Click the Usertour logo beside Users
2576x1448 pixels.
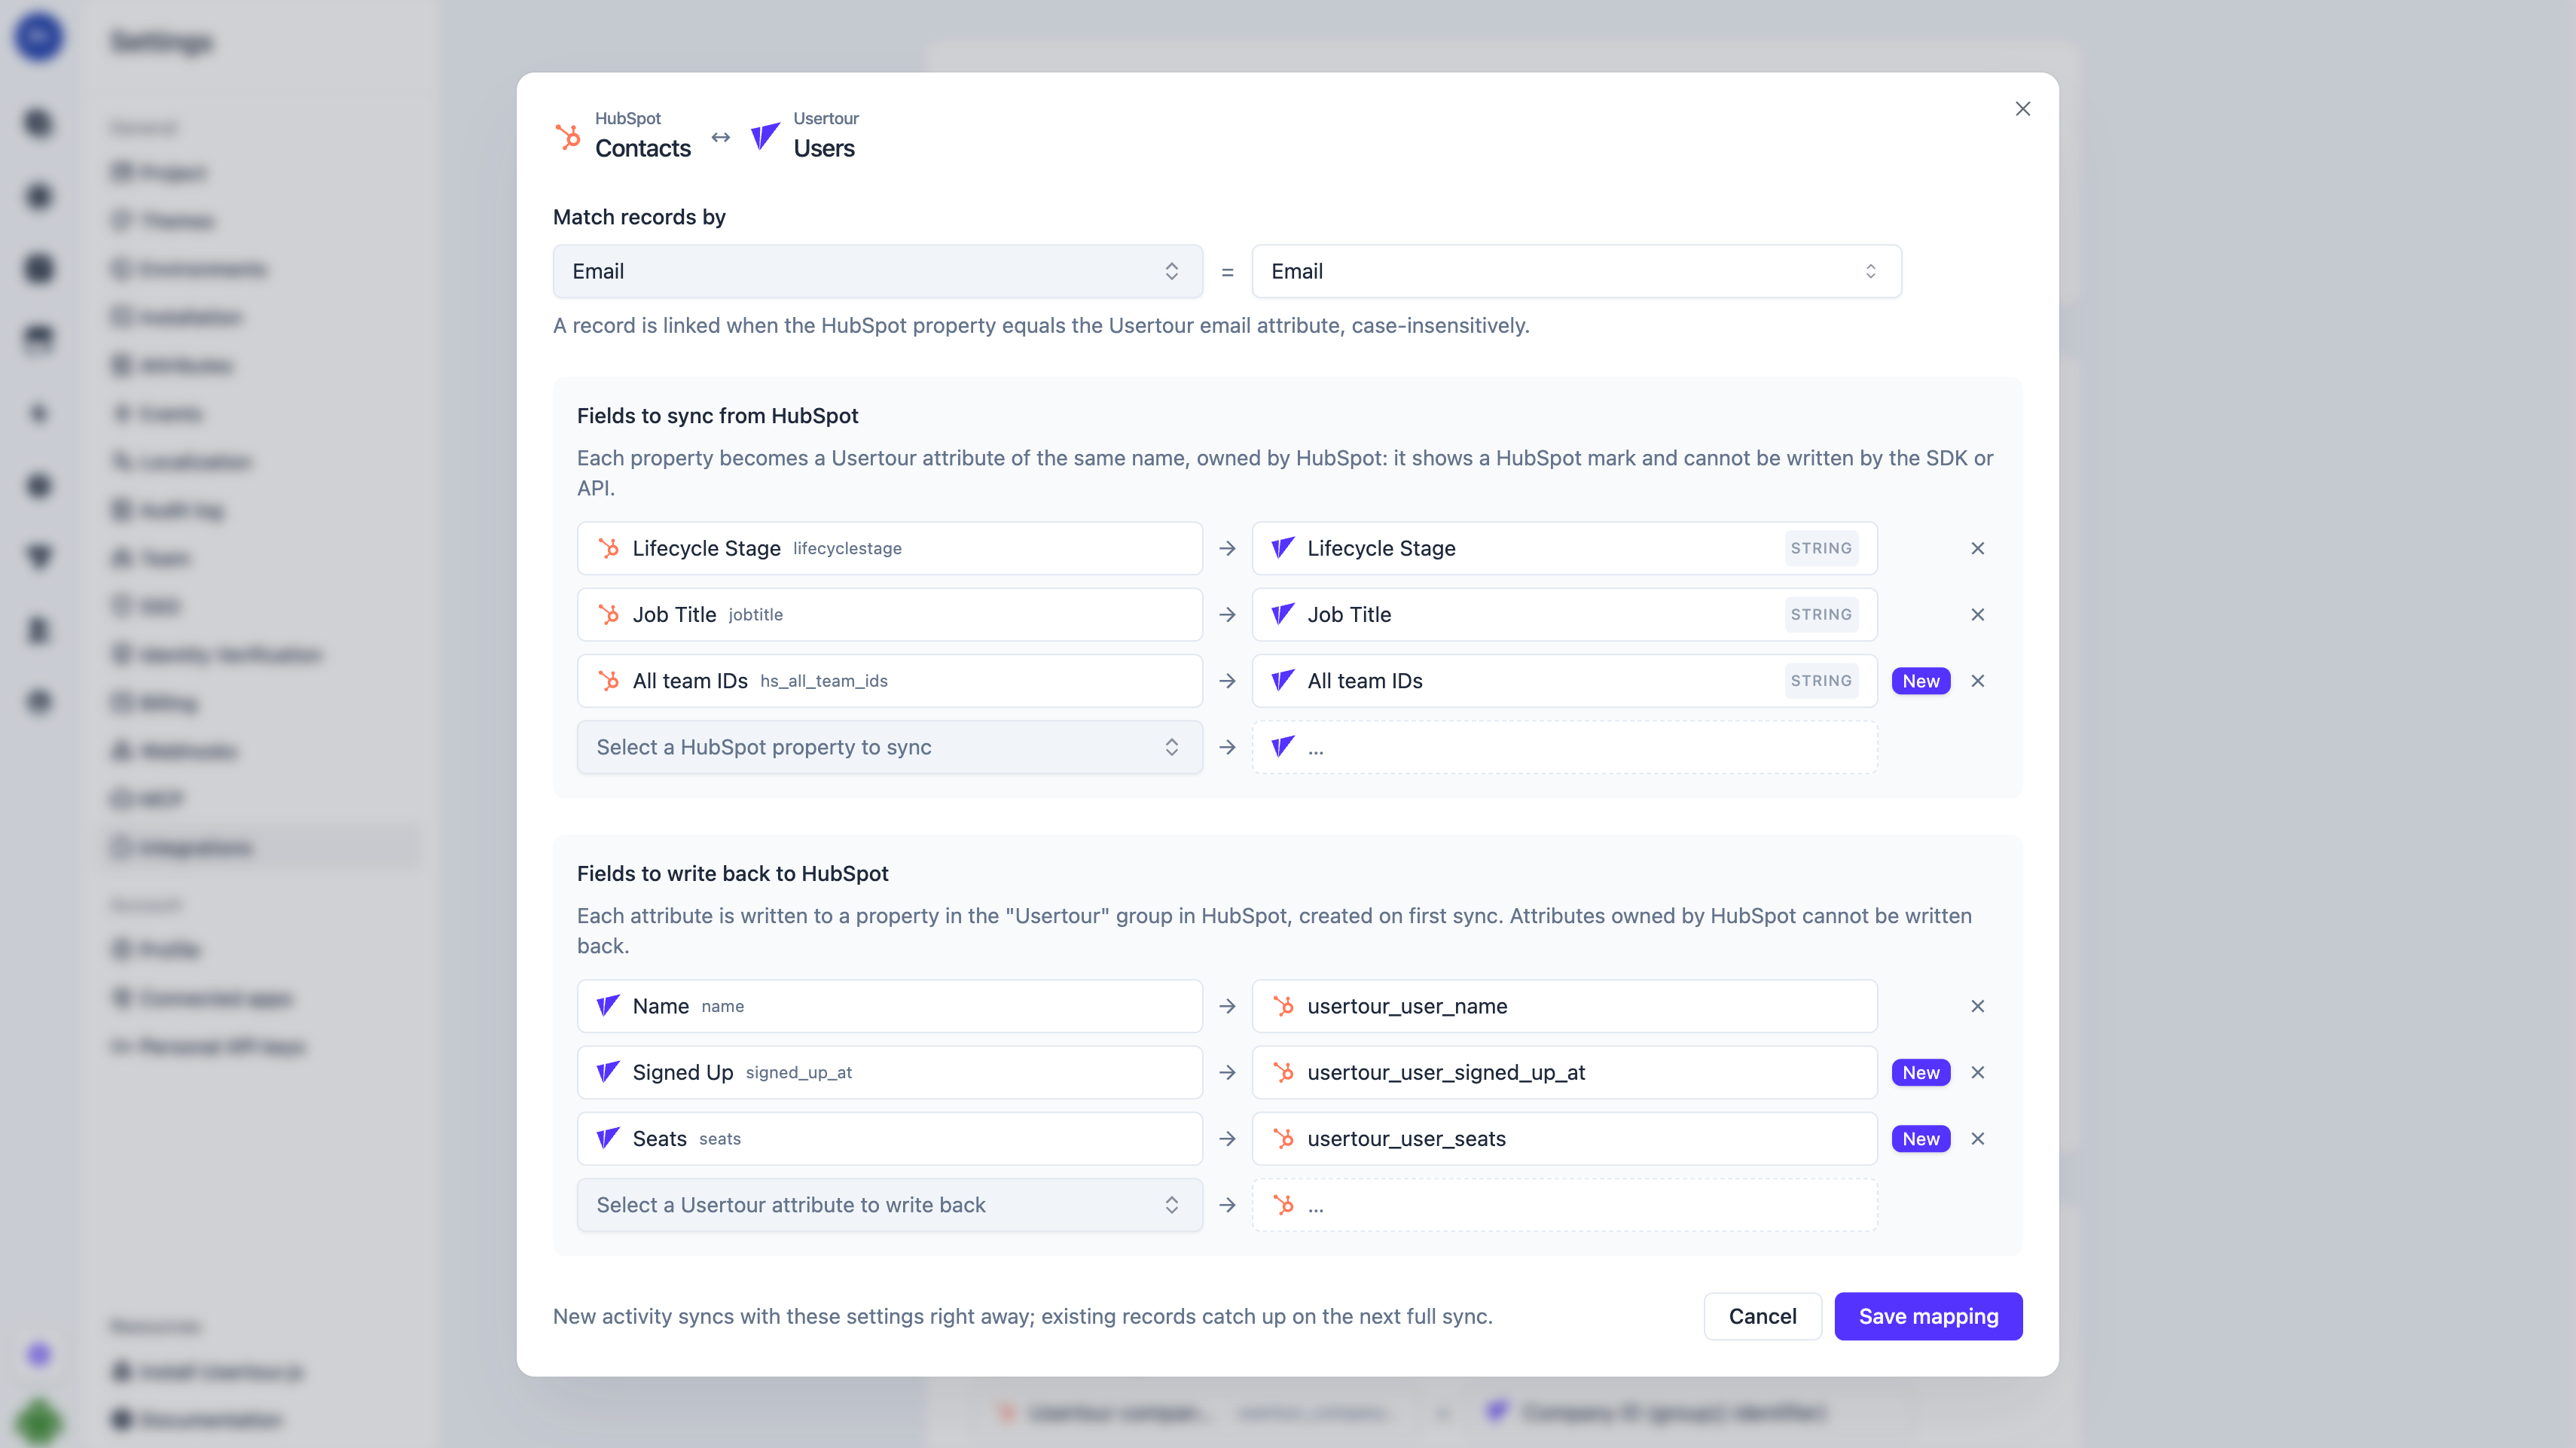click(765, 136)
